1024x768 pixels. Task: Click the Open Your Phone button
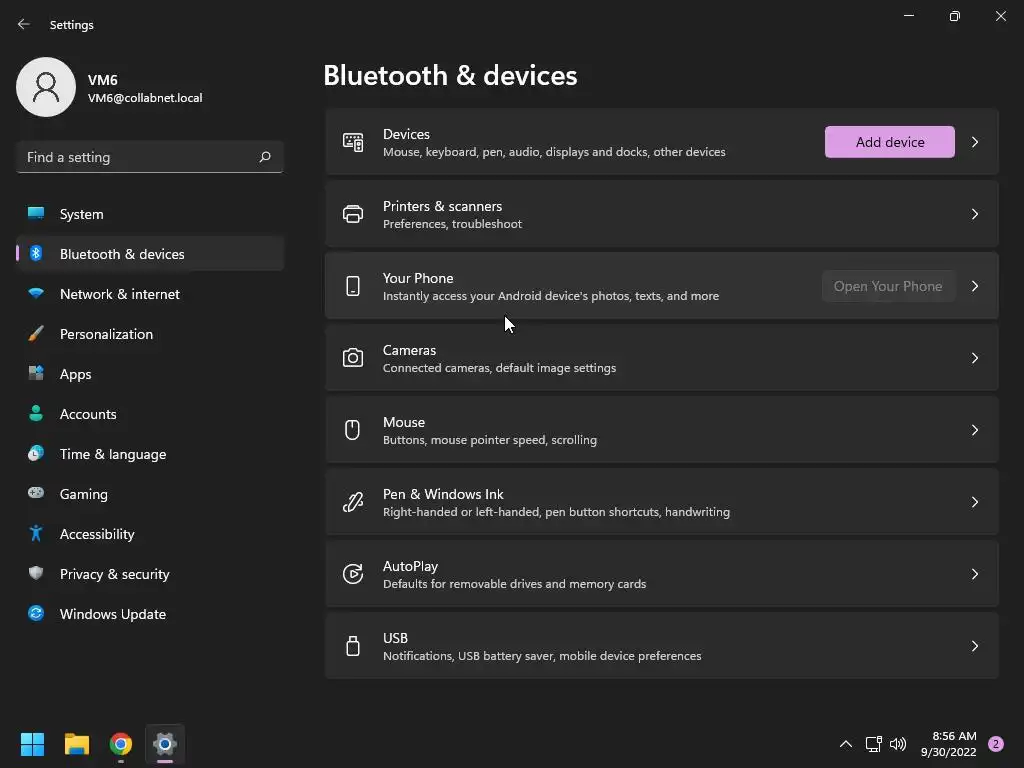pos(887,286)
